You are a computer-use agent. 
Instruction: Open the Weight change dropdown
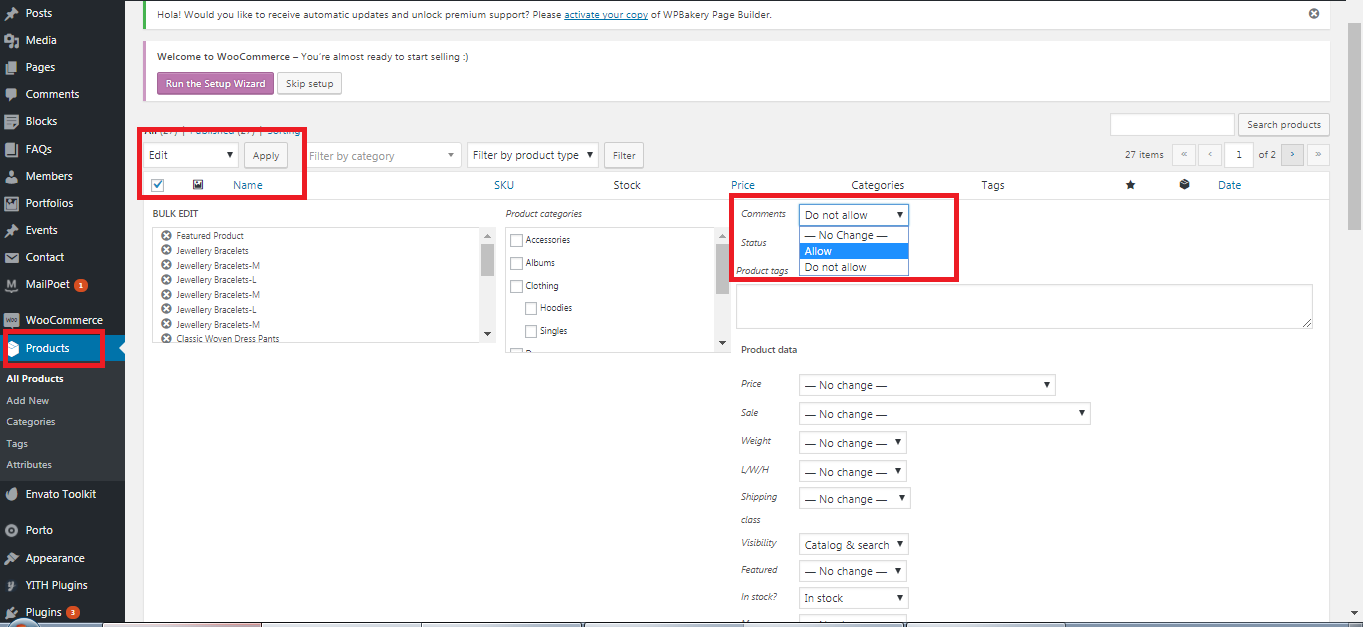point(853,443)
